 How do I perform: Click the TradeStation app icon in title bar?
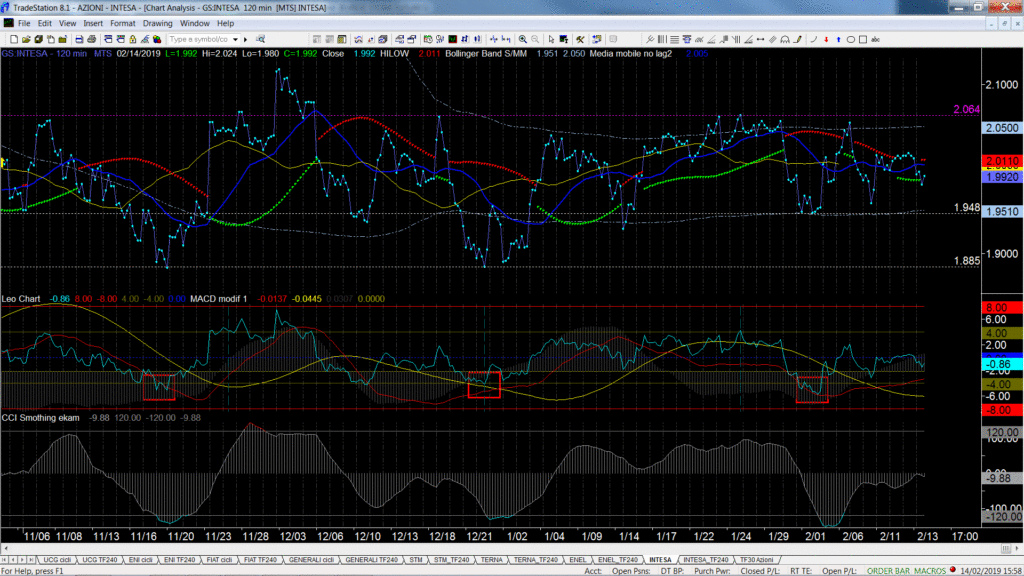coord(6,7)
